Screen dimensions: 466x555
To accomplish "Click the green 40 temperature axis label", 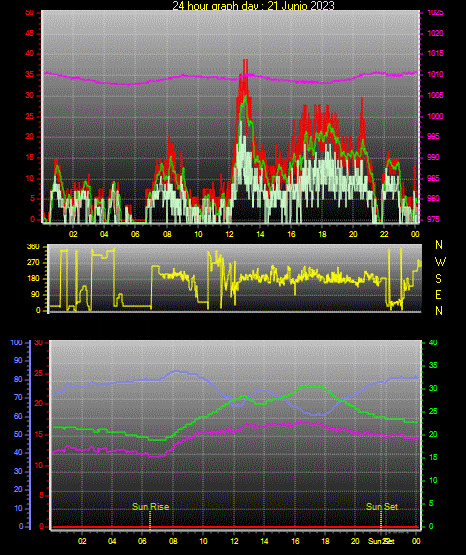I will point(433,343).
